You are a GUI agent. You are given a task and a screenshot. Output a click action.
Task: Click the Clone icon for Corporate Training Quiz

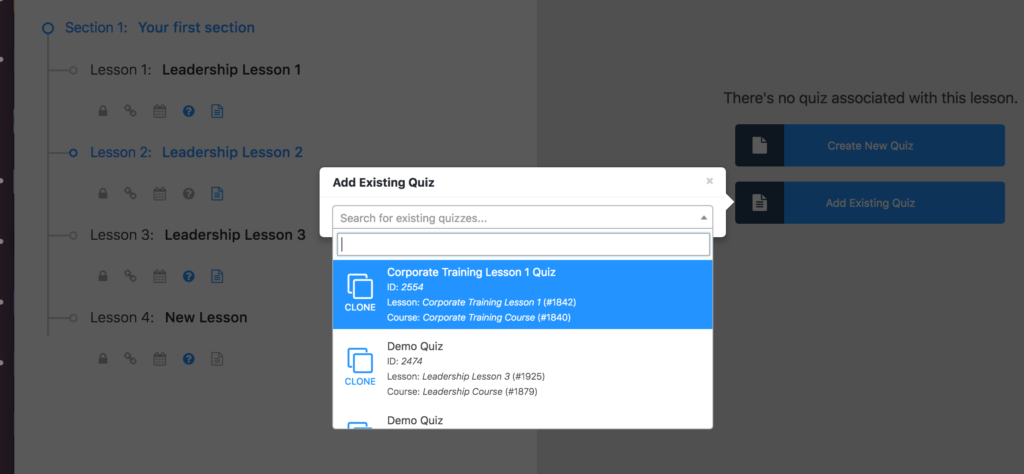tap(360, 292)
